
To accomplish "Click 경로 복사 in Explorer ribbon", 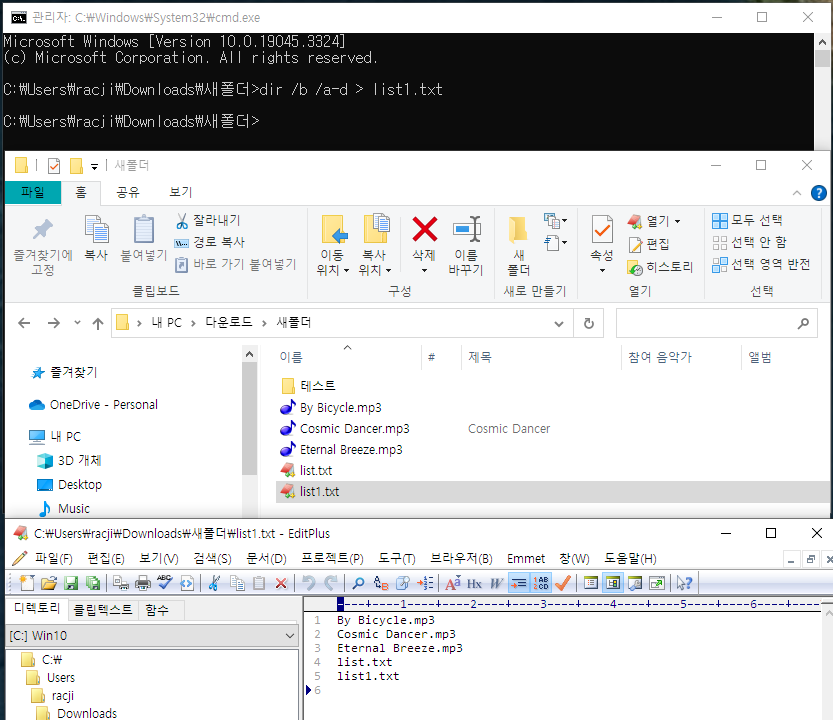I will [210, 242].
